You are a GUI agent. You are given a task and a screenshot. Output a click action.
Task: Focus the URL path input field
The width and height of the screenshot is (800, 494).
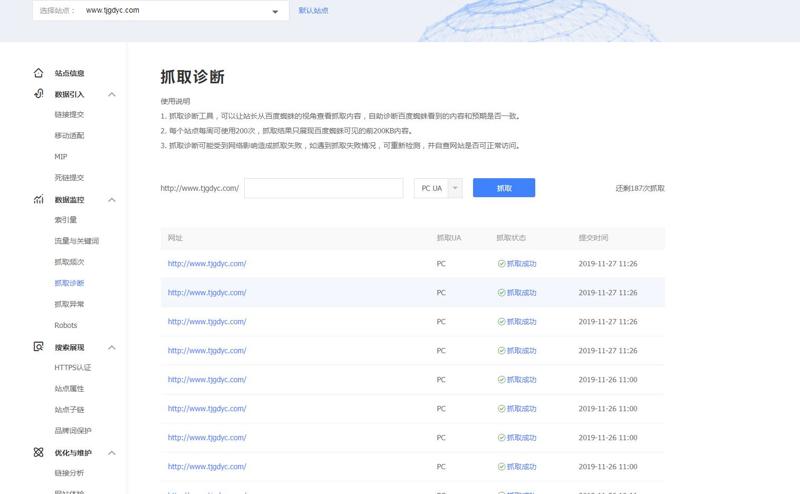(324, 188)
